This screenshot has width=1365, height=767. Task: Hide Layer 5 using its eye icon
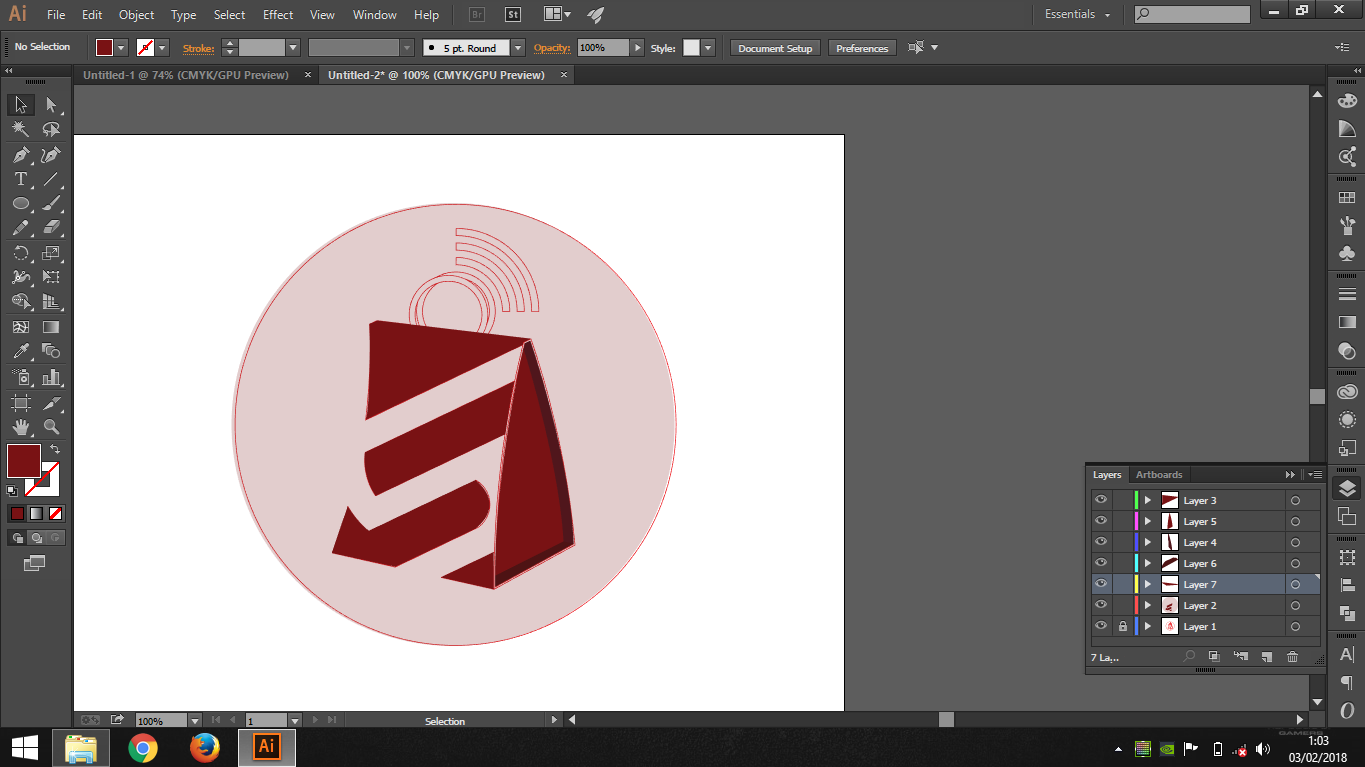click(1101, 521)
